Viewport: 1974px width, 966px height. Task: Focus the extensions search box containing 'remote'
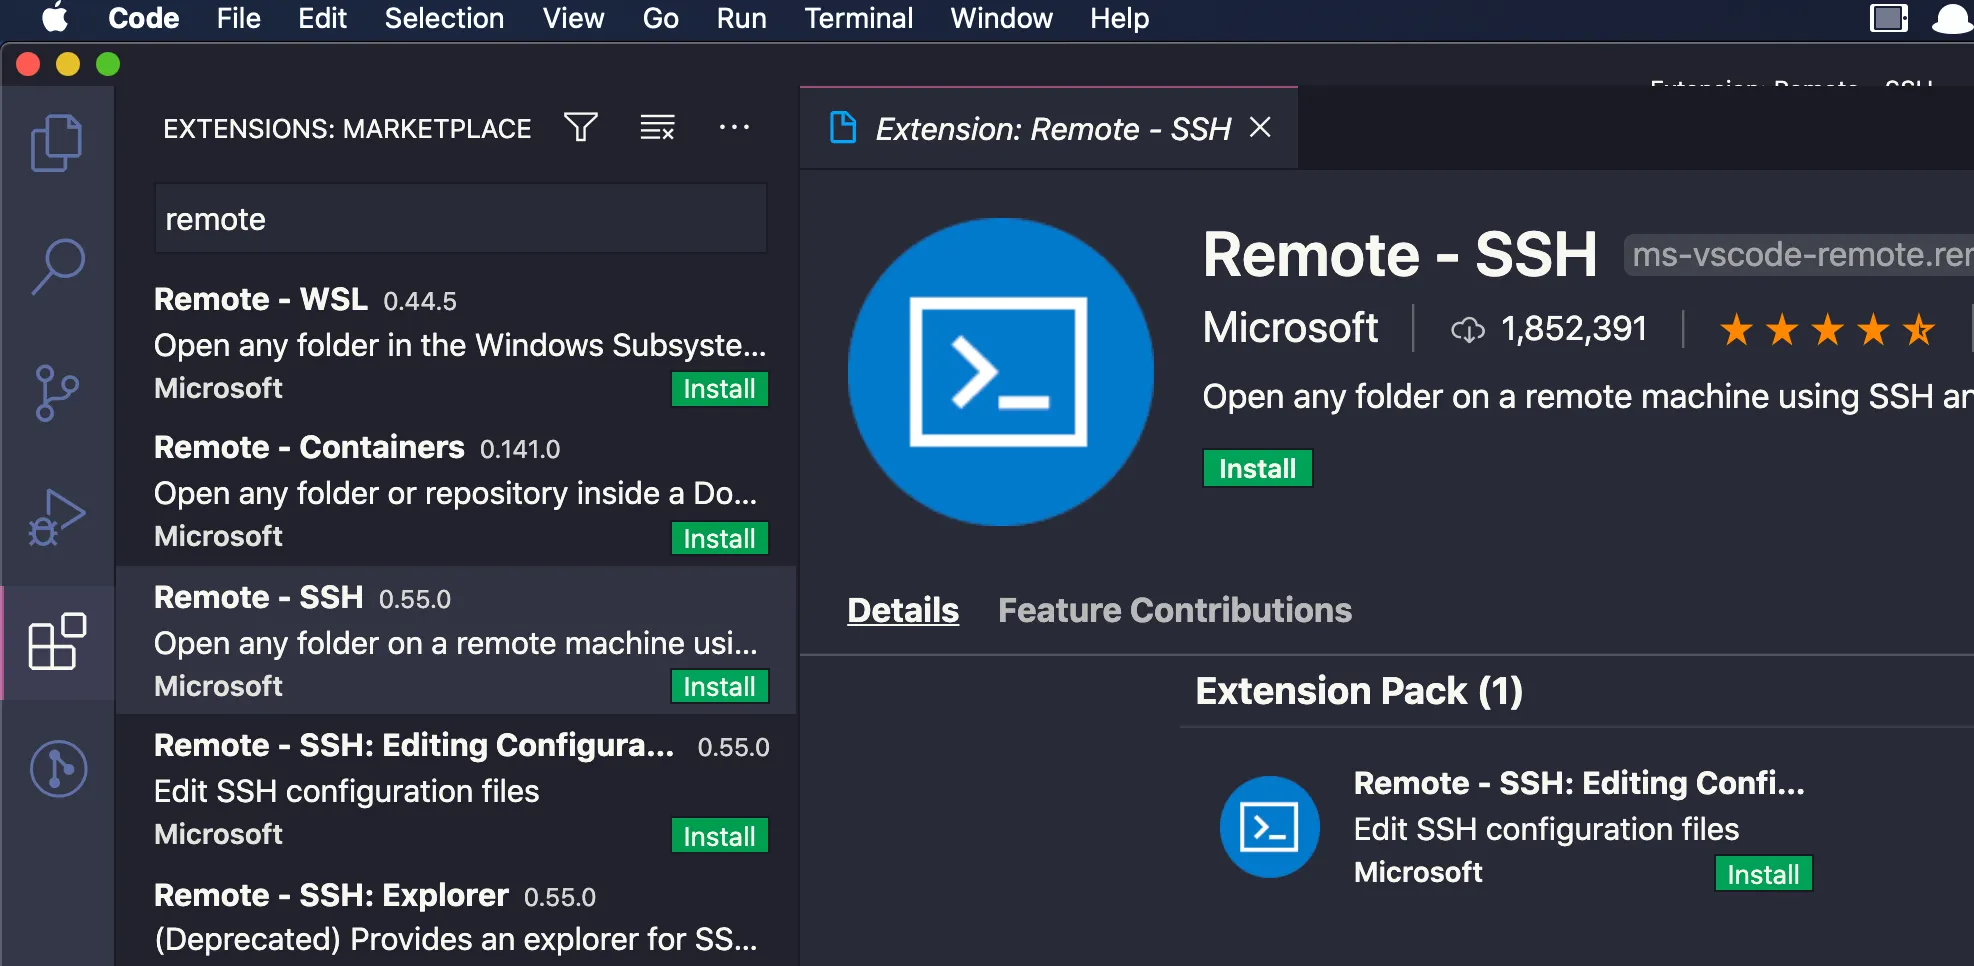coord(461,219)
